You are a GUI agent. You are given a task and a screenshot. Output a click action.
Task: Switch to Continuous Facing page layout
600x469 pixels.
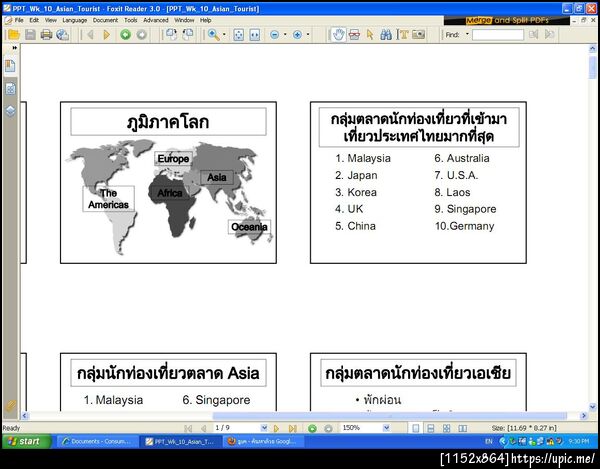coord(447,428)
